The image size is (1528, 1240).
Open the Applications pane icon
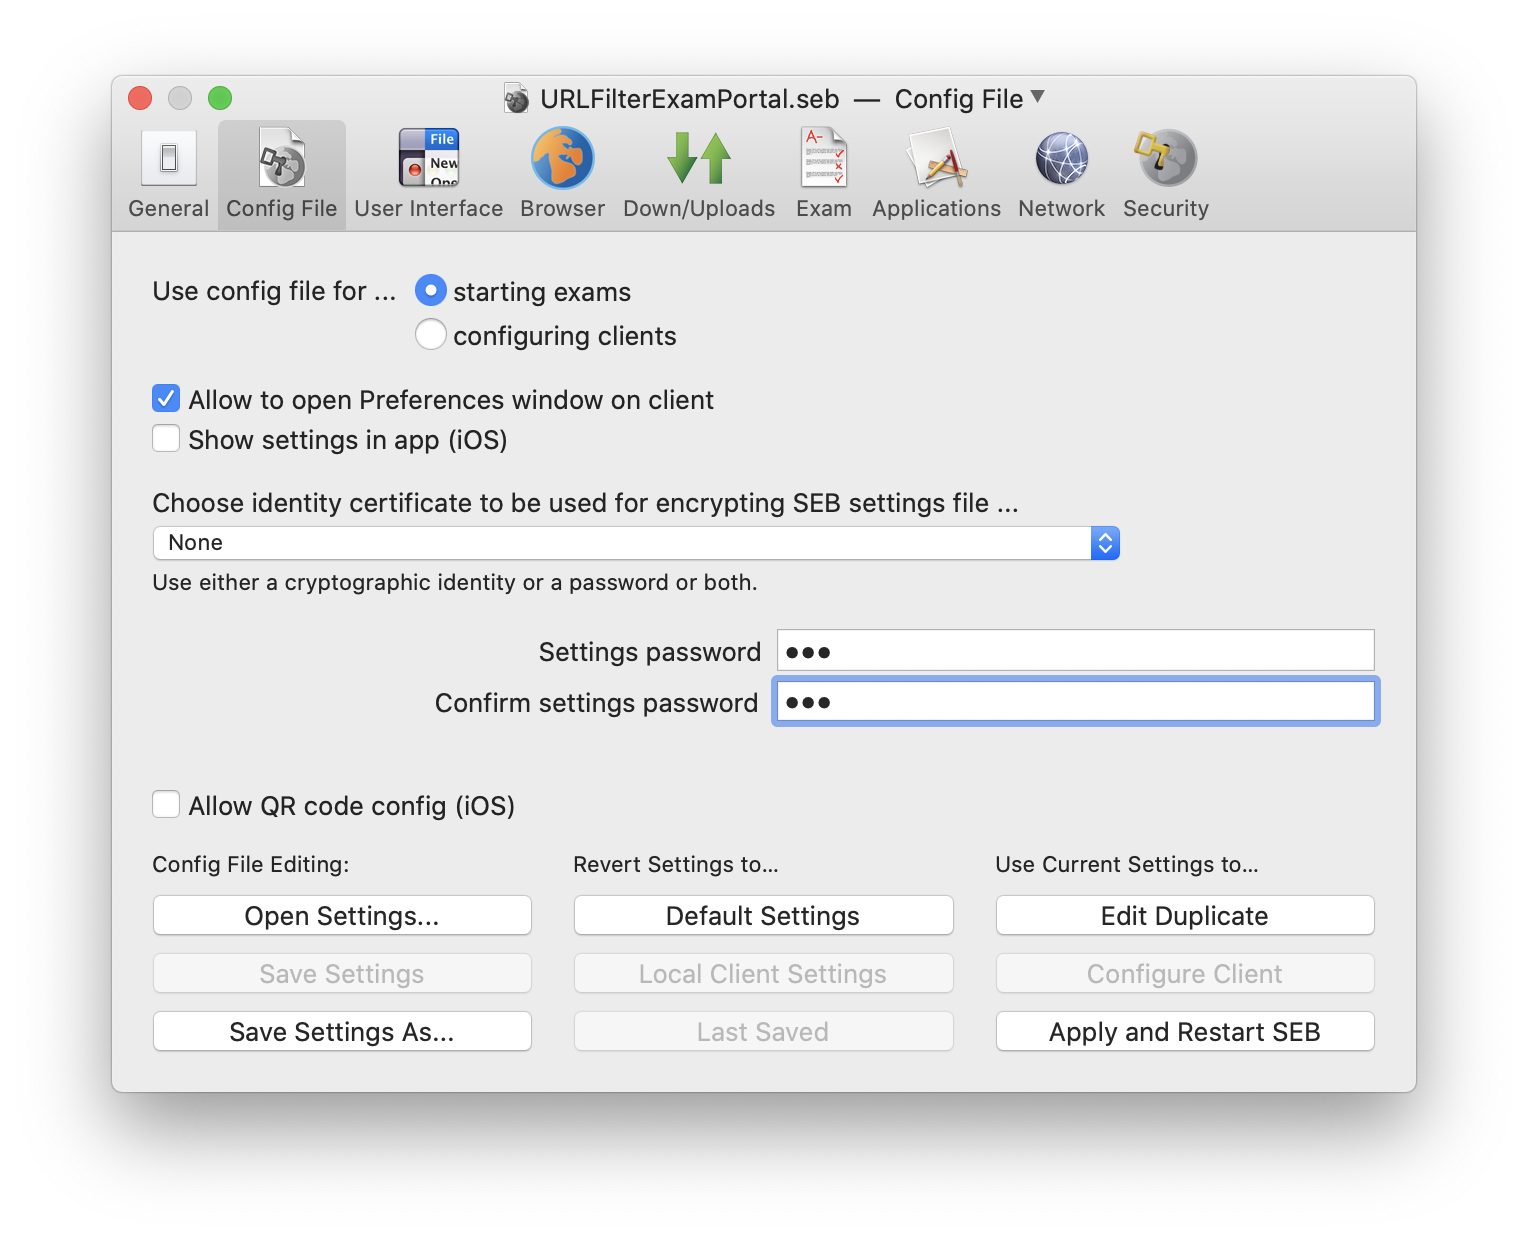coord(936,158)
